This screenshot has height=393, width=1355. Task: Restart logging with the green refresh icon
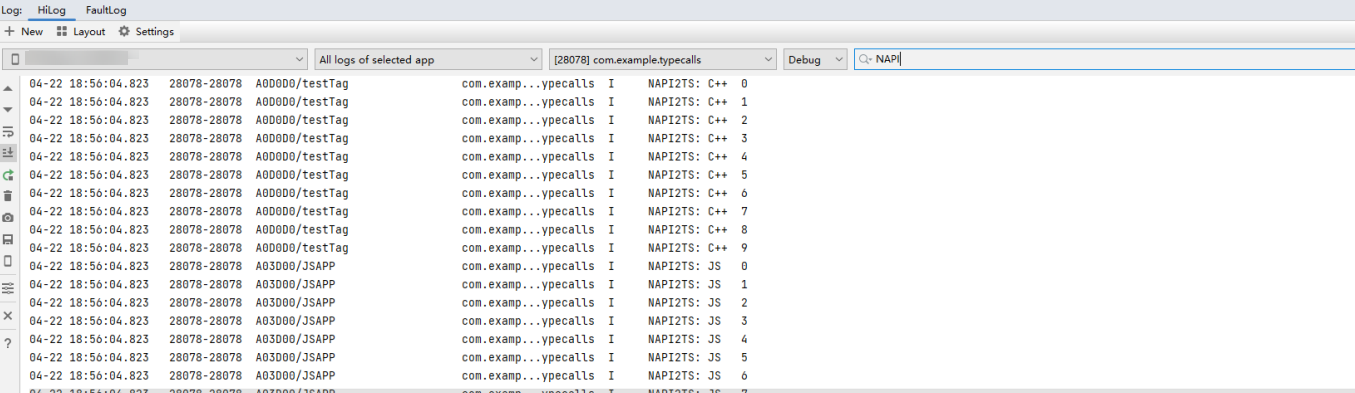(8, 175)
